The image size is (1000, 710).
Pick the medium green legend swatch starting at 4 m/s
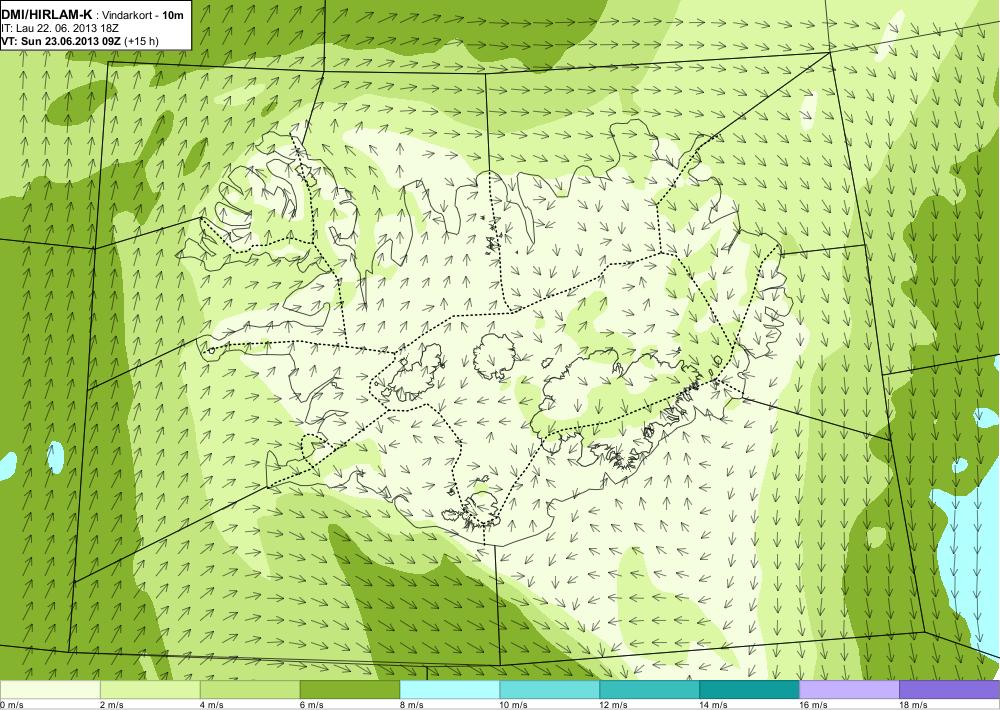point(250,690)
